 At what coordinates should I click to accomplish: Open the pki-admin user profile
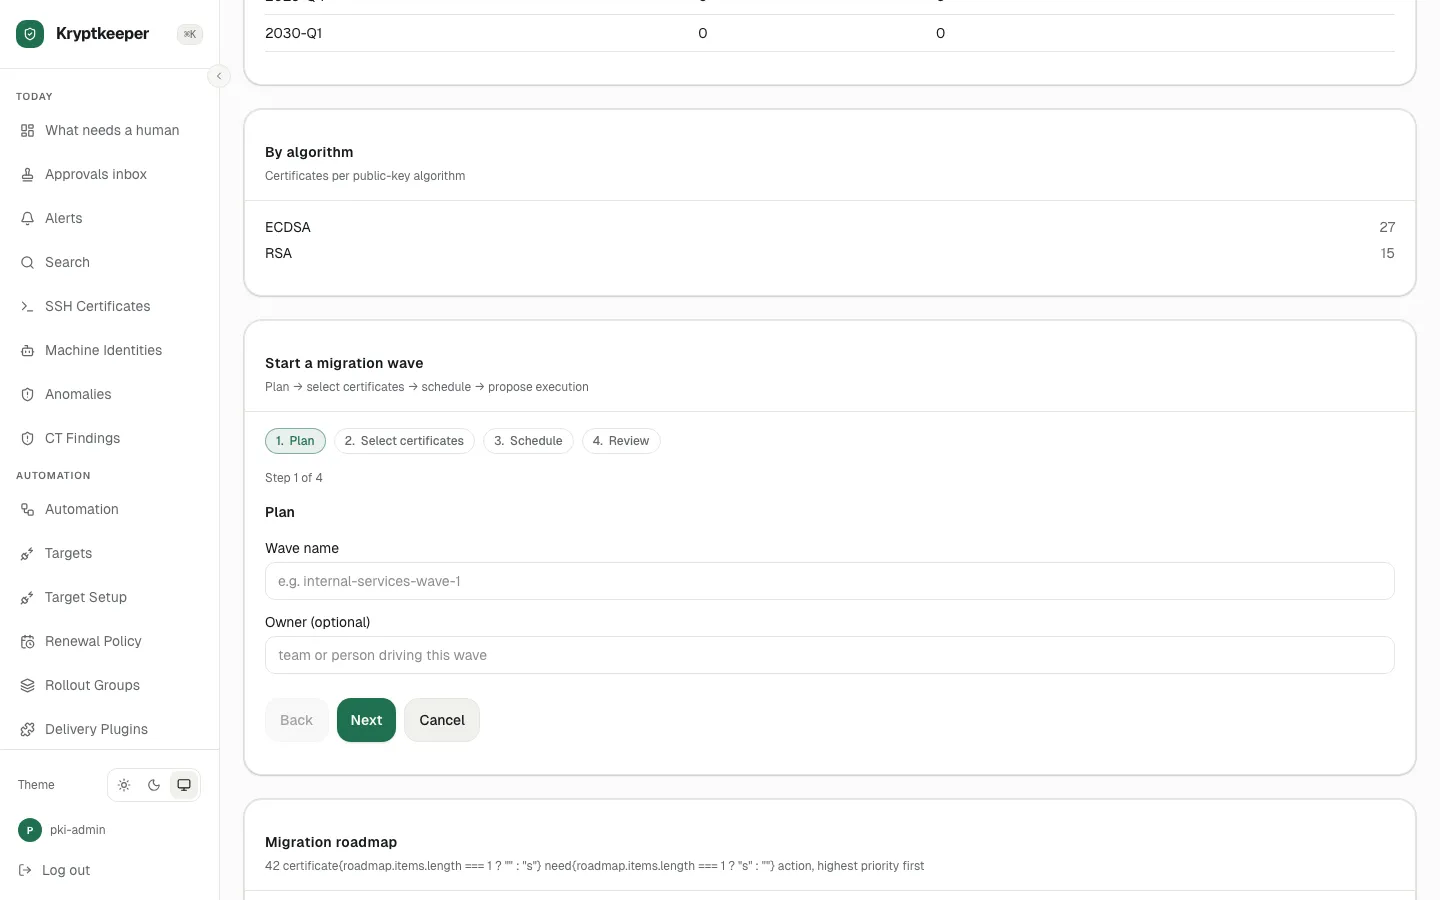(x=78, y=830)
